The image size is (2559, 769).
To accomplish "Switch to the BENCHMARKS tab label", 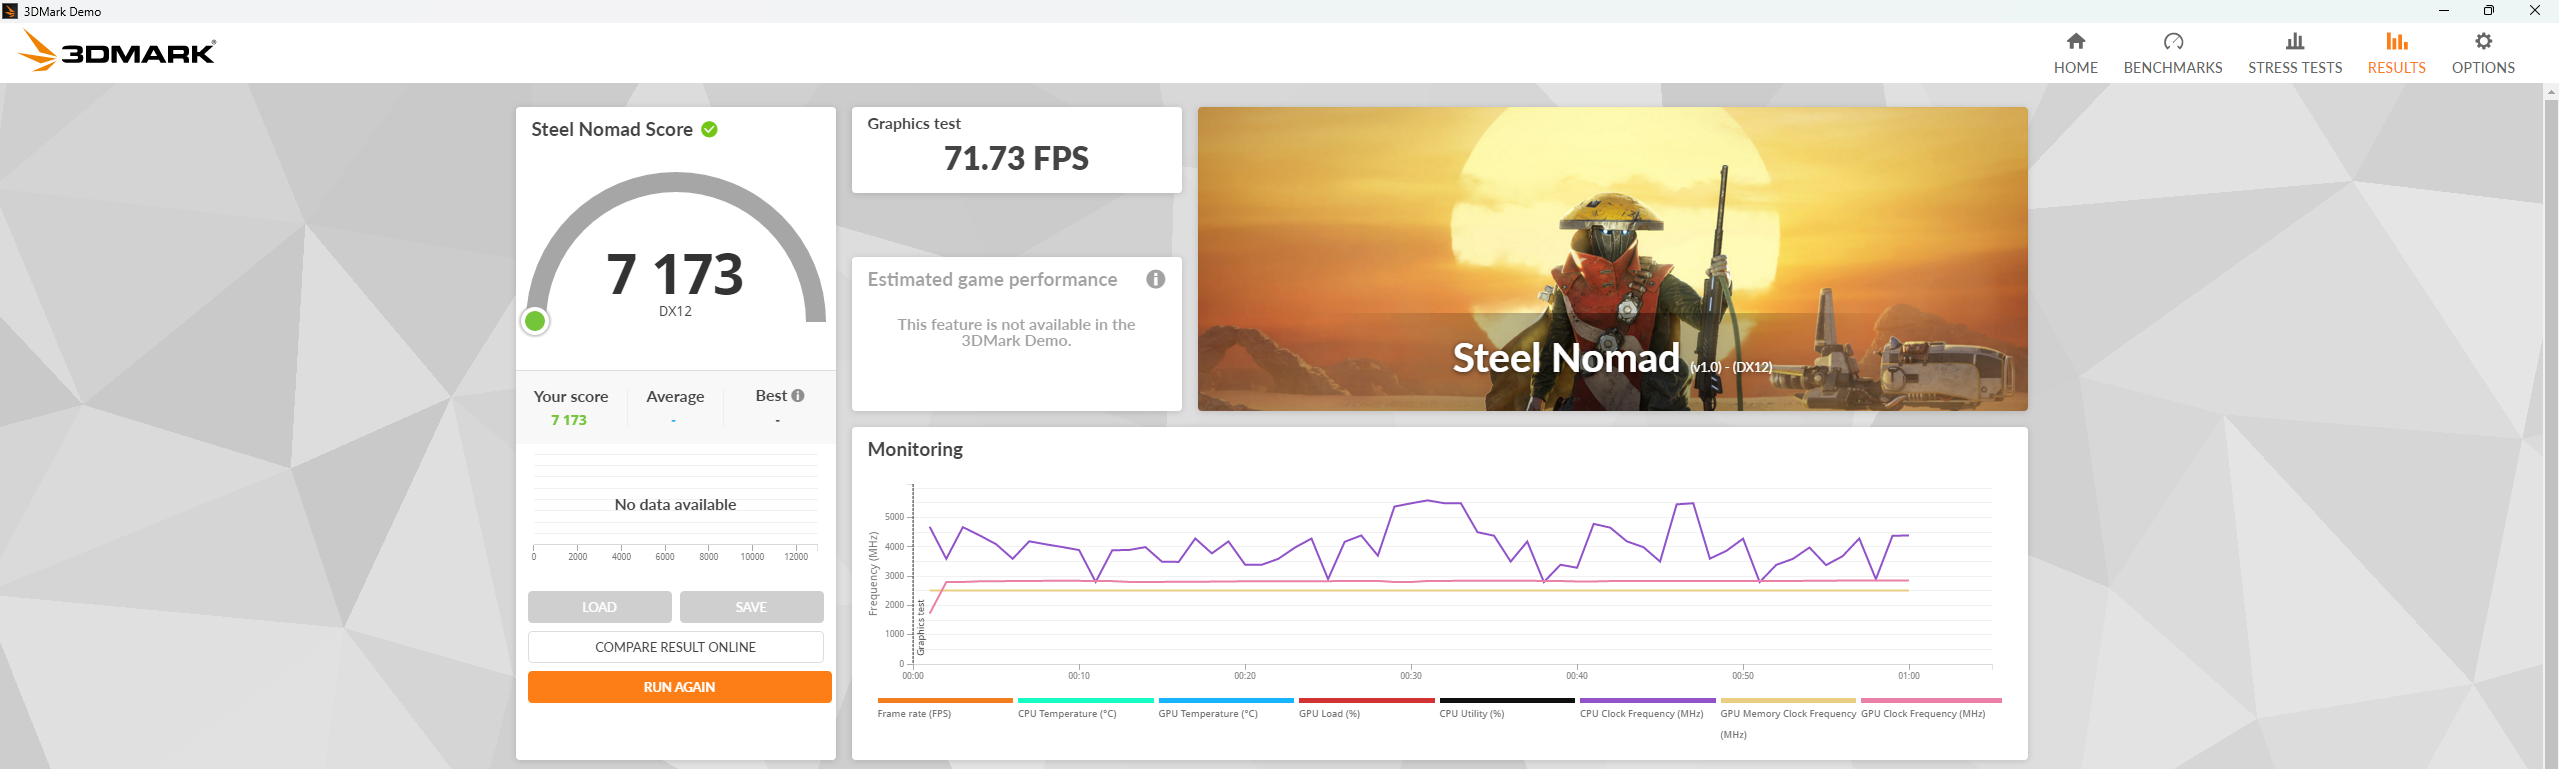I will pyautogui.click(x=2173, y=68).
